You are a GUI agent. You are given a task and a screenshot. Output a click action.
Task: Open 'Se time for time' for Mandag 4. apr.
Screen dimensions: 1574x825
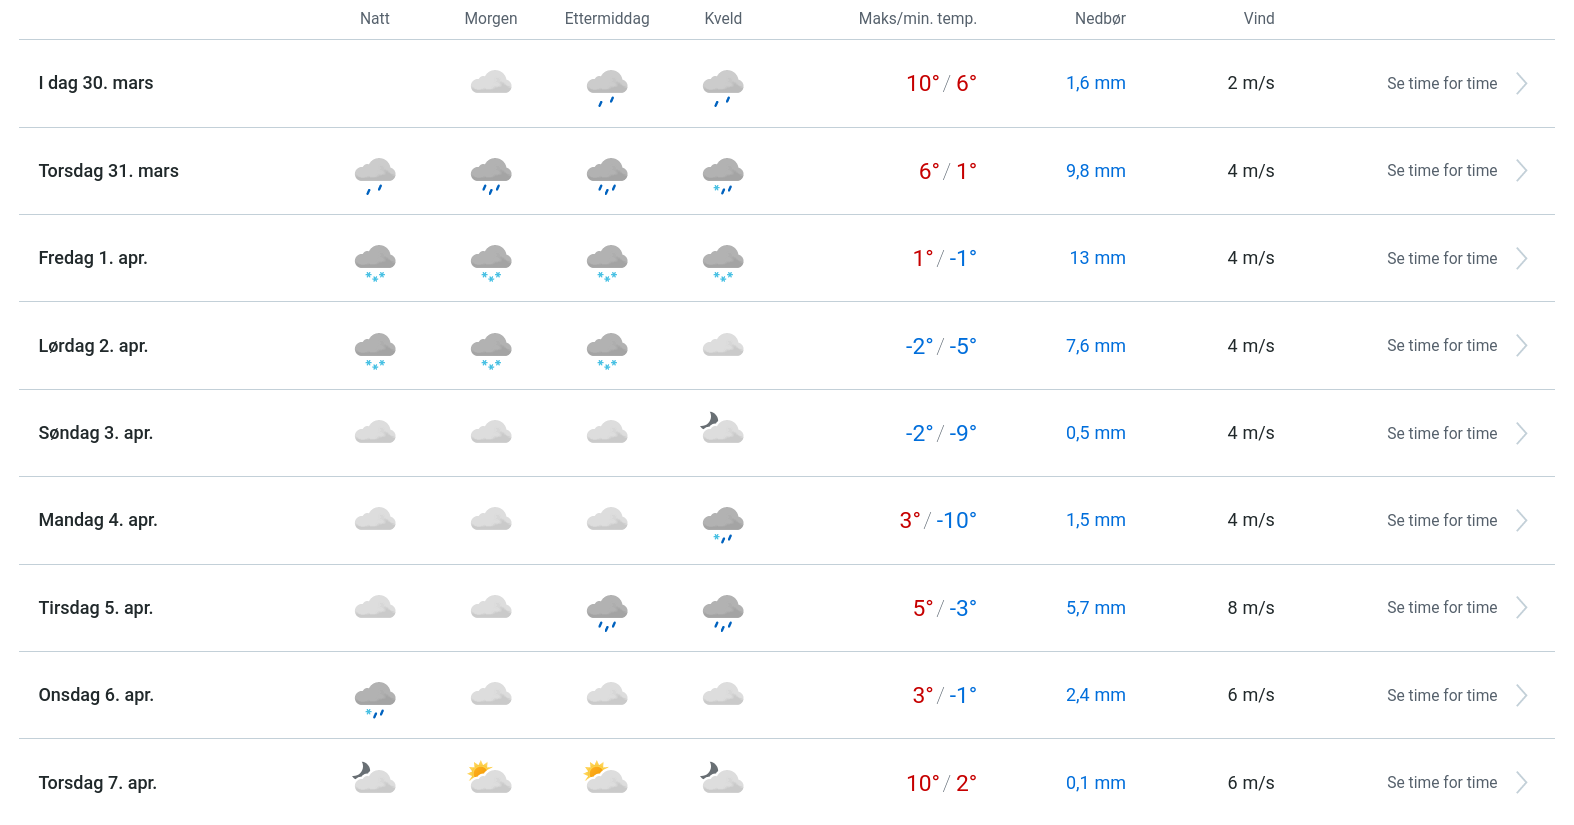point(1441,521)
